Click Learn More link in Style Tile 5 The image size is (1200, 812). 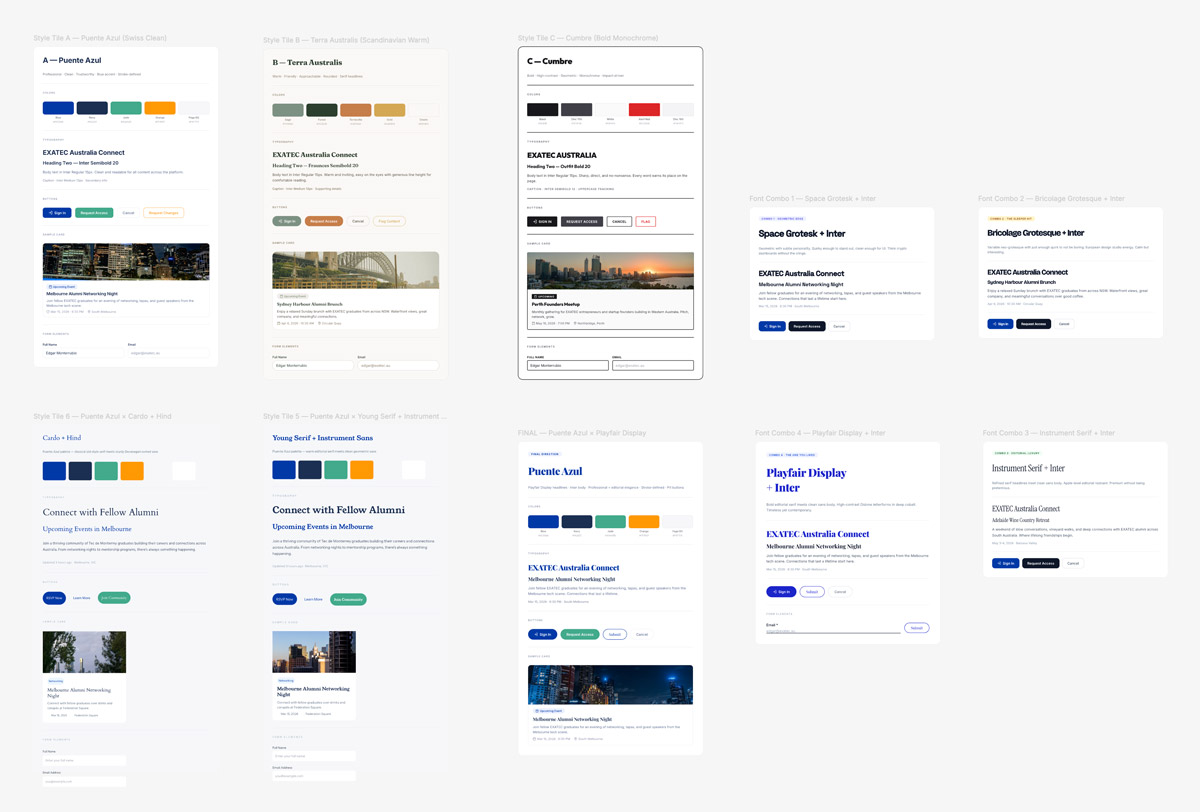click(313, 599)
